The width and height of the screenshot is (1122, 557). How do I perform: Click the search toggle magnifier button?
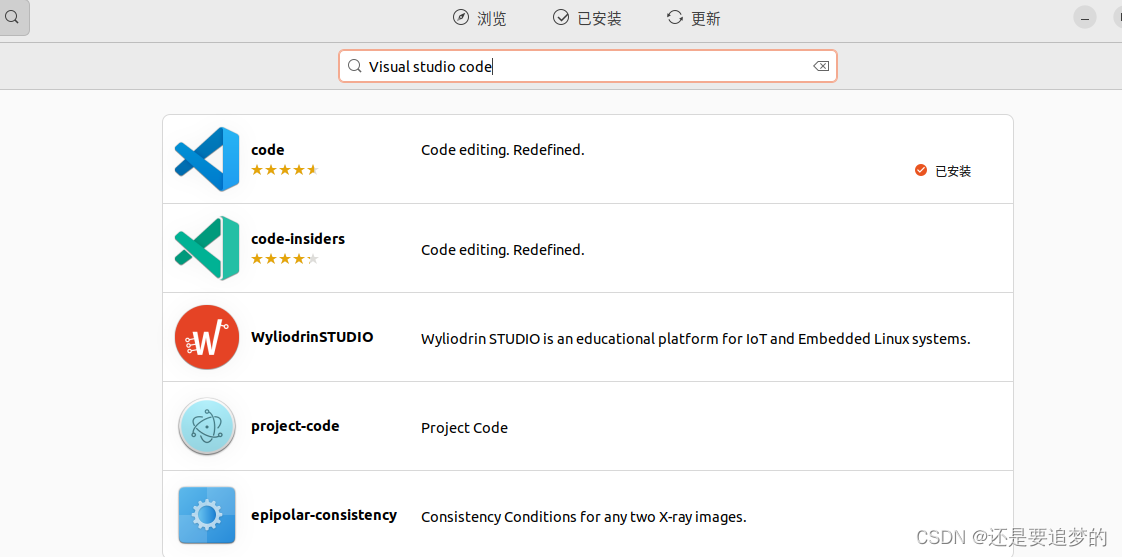[x=13, y=17]
